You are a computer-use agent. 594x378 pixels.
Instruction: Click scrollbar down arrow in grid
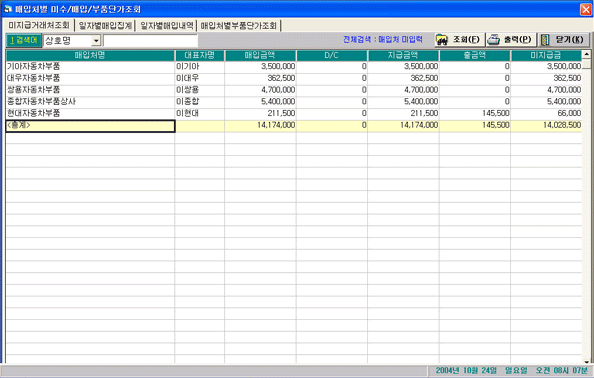click(x=586, y=361)
